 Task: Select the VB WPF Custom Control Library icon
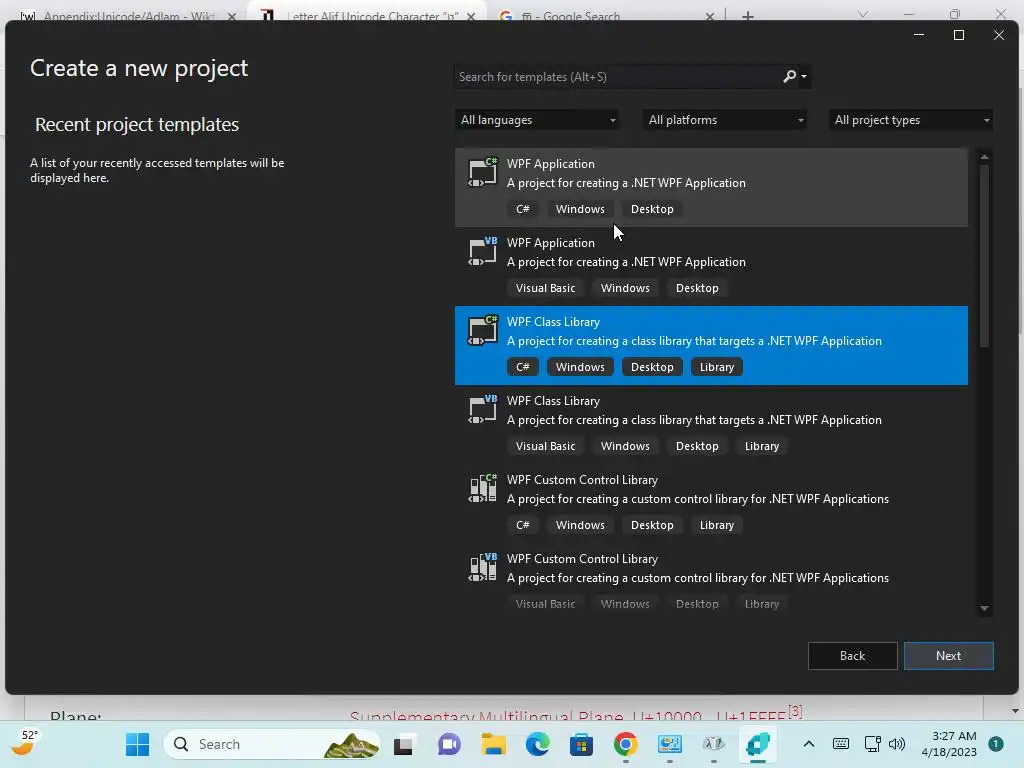click(x=483, y=568)
